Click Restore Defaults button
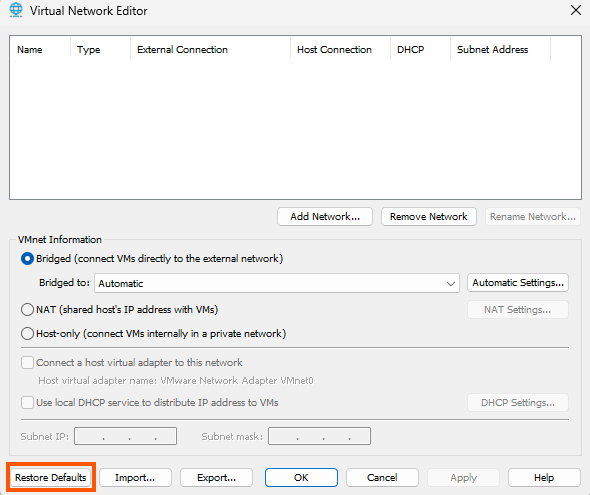Screen dimensions: 590x495 coord(50,478)
